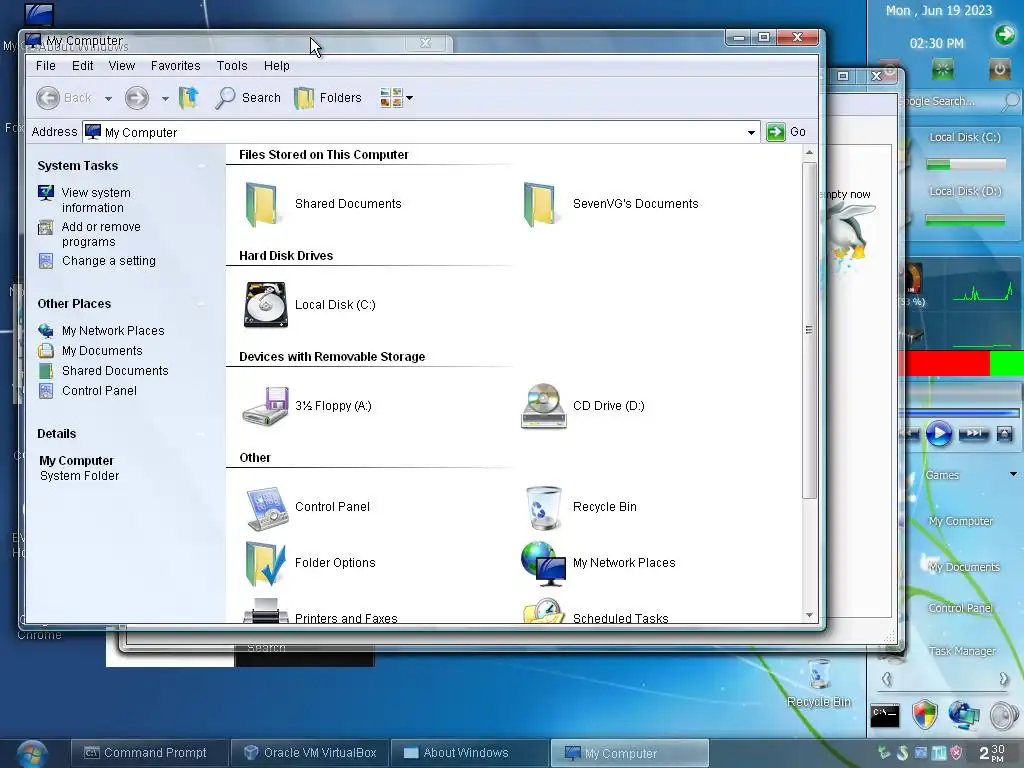Click the Start orb button
The image size is (1024, 768).
[31, 754]
